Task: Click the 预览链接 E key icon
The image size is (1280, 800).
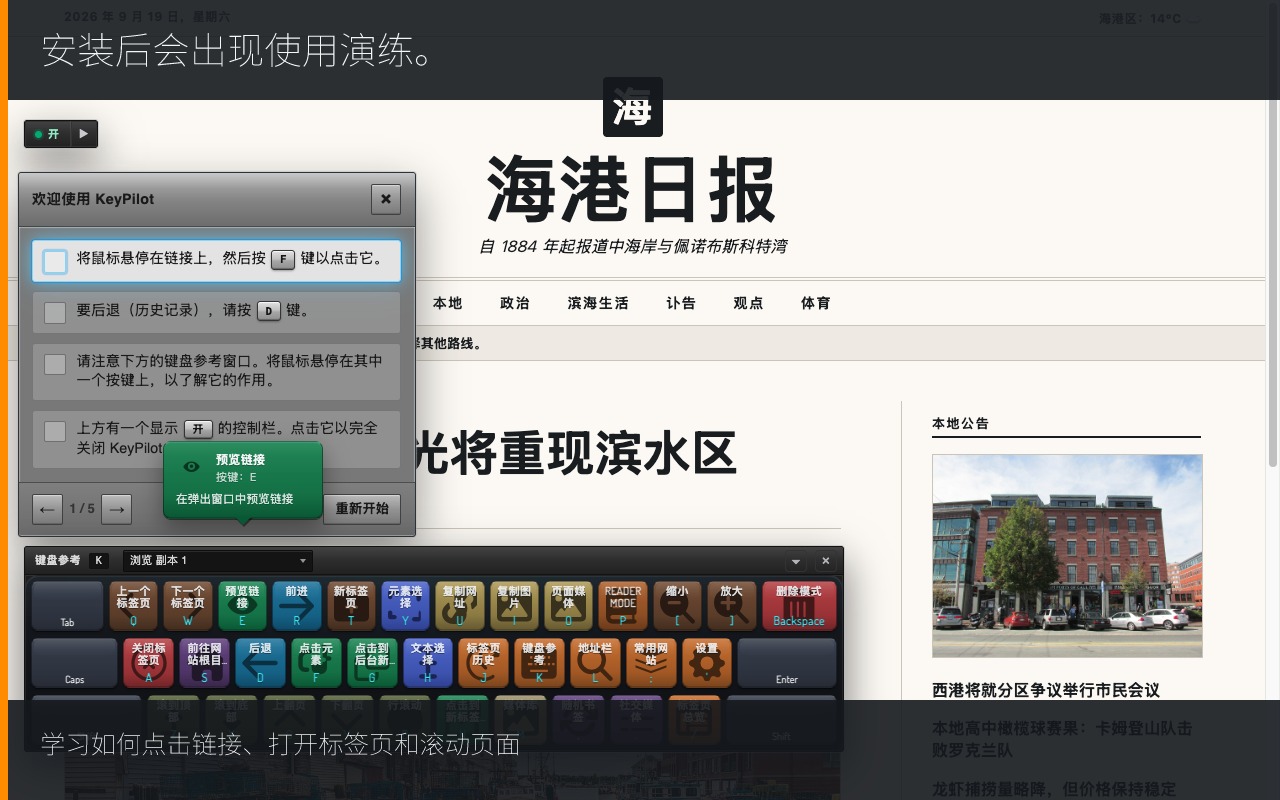Action: 242,606
